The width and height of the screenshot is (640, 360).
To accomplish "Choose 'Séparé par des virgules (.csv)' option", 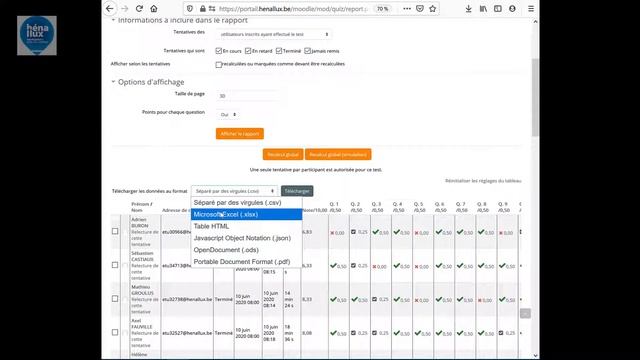I will [x=247, y=202].
